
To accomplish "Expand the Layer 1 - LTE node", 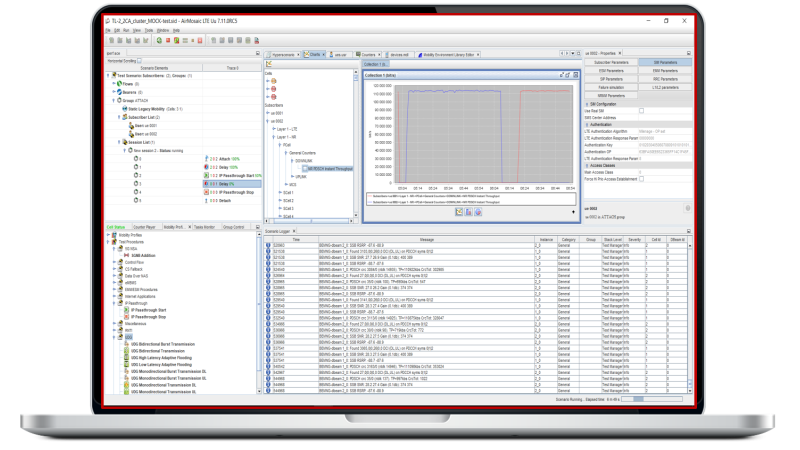I will point(273,129).
